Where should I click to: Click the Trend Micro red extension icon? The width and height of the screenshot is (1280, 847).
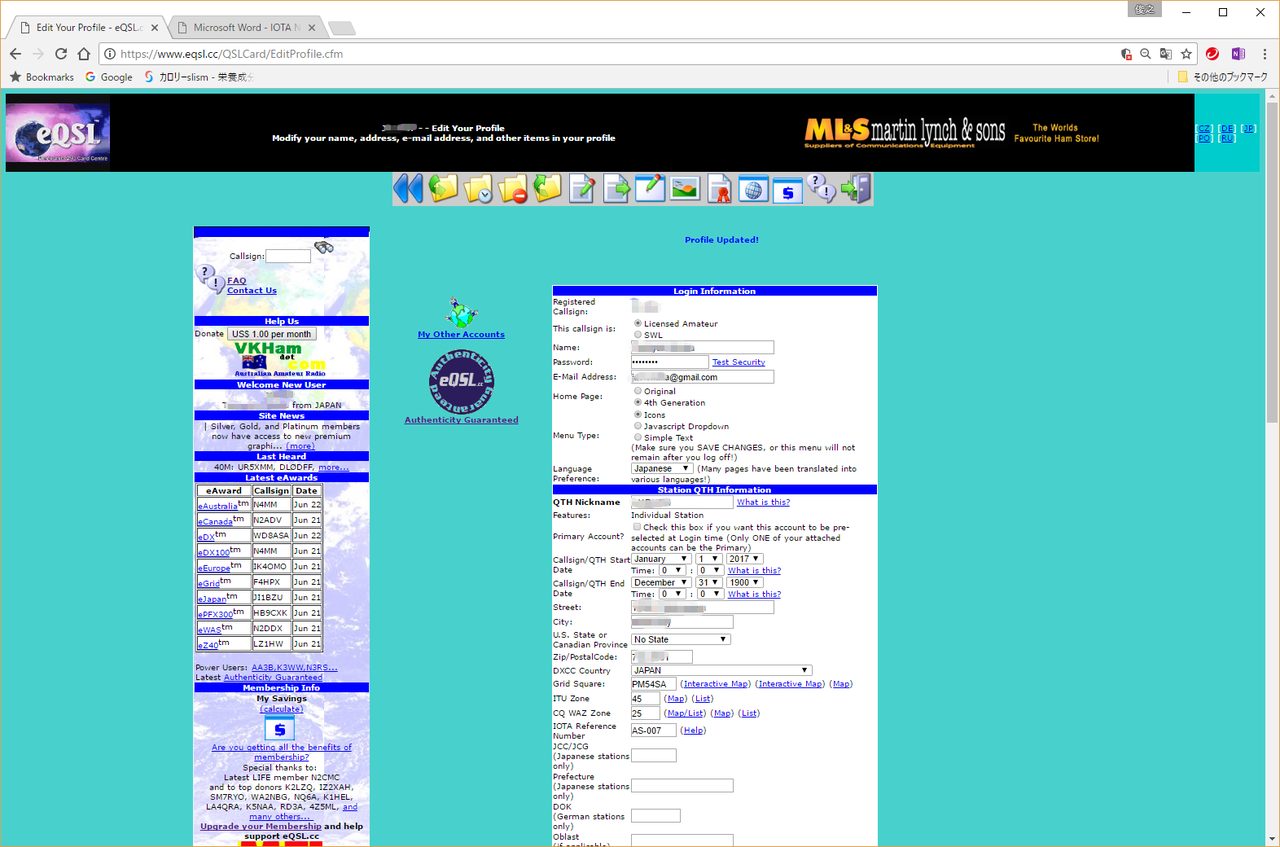1213,54
